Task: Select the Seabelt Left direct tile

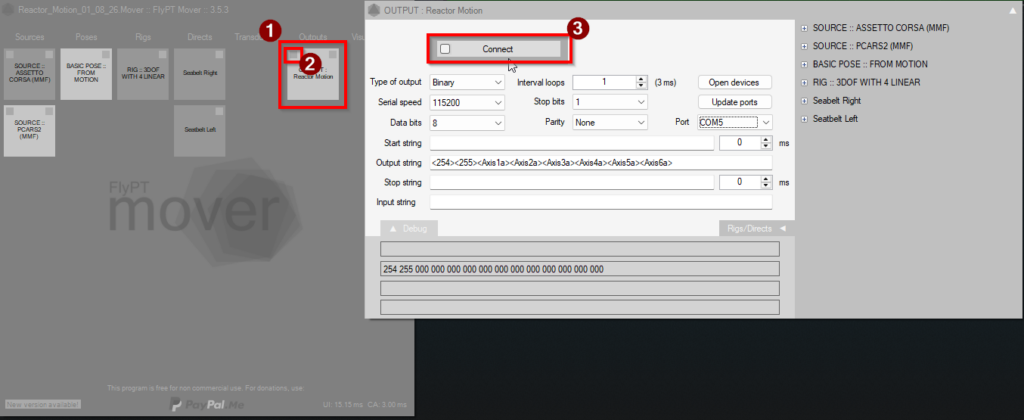Action: pyautogui.click(x=200, y=131)
